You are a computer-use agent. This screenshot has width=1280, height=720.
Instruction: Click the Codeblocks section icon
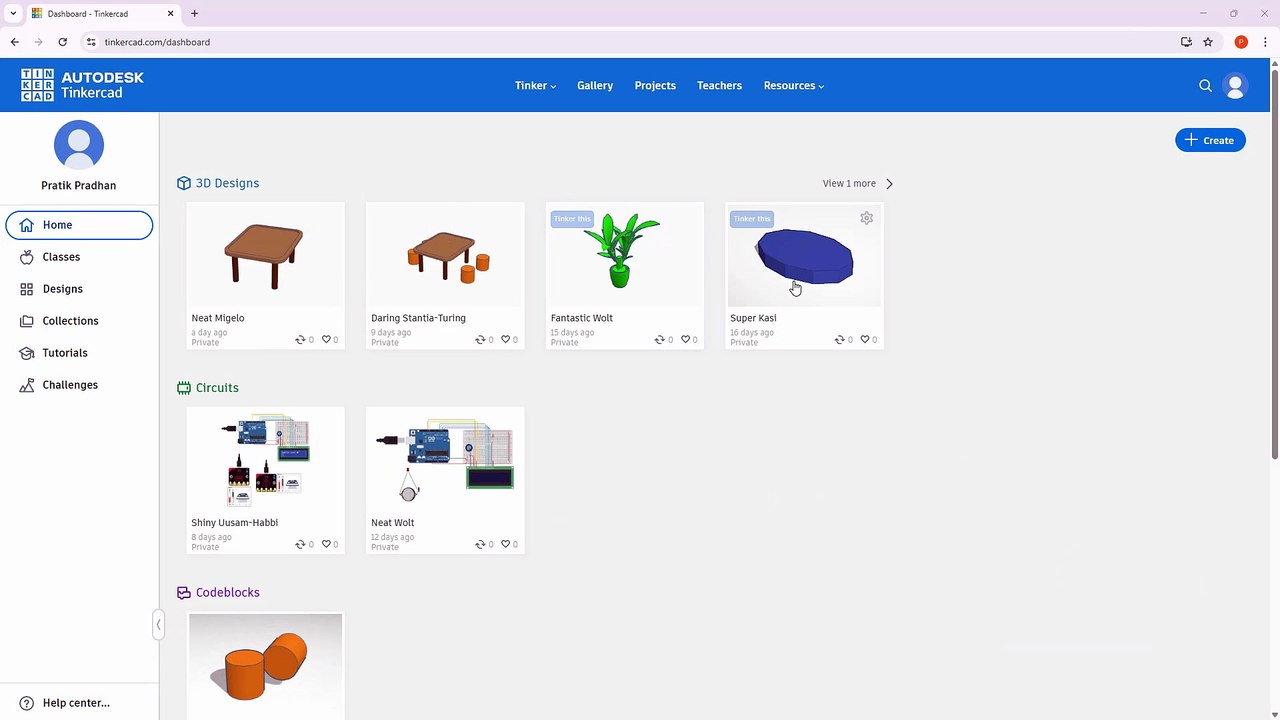tap(184, 593)
